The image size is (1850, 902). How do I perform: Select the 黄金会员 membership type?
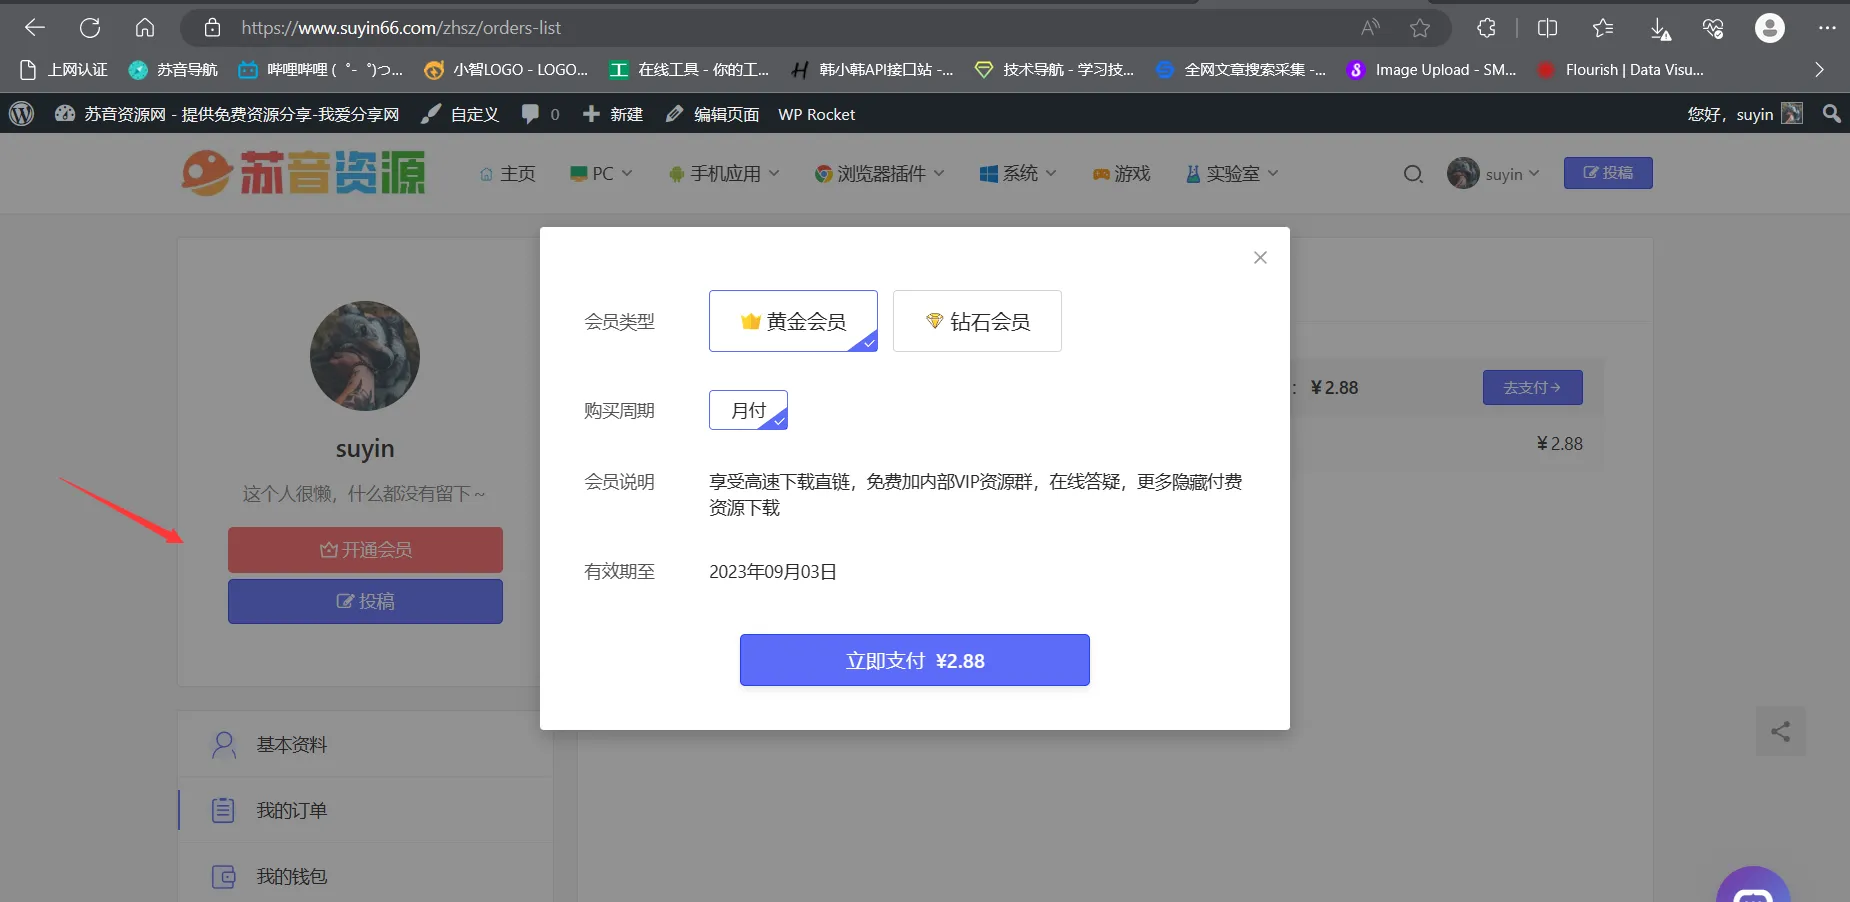(793, 321)
